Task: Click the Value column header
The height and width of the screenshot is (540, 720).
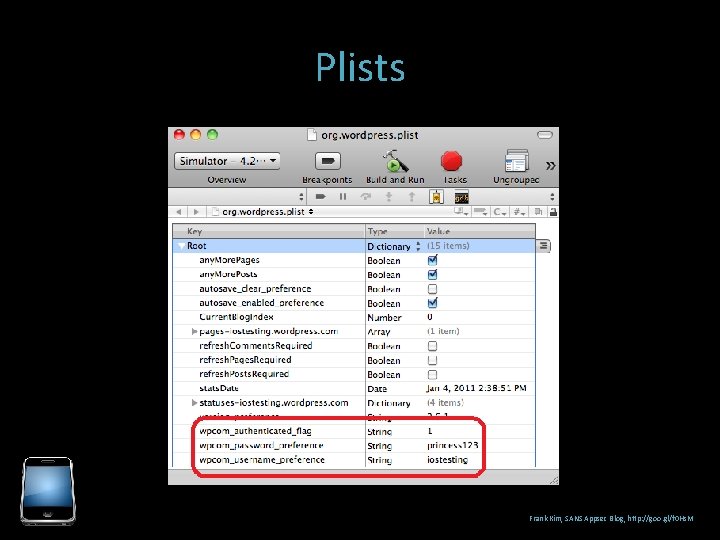Action: click(x=479, y=231)
